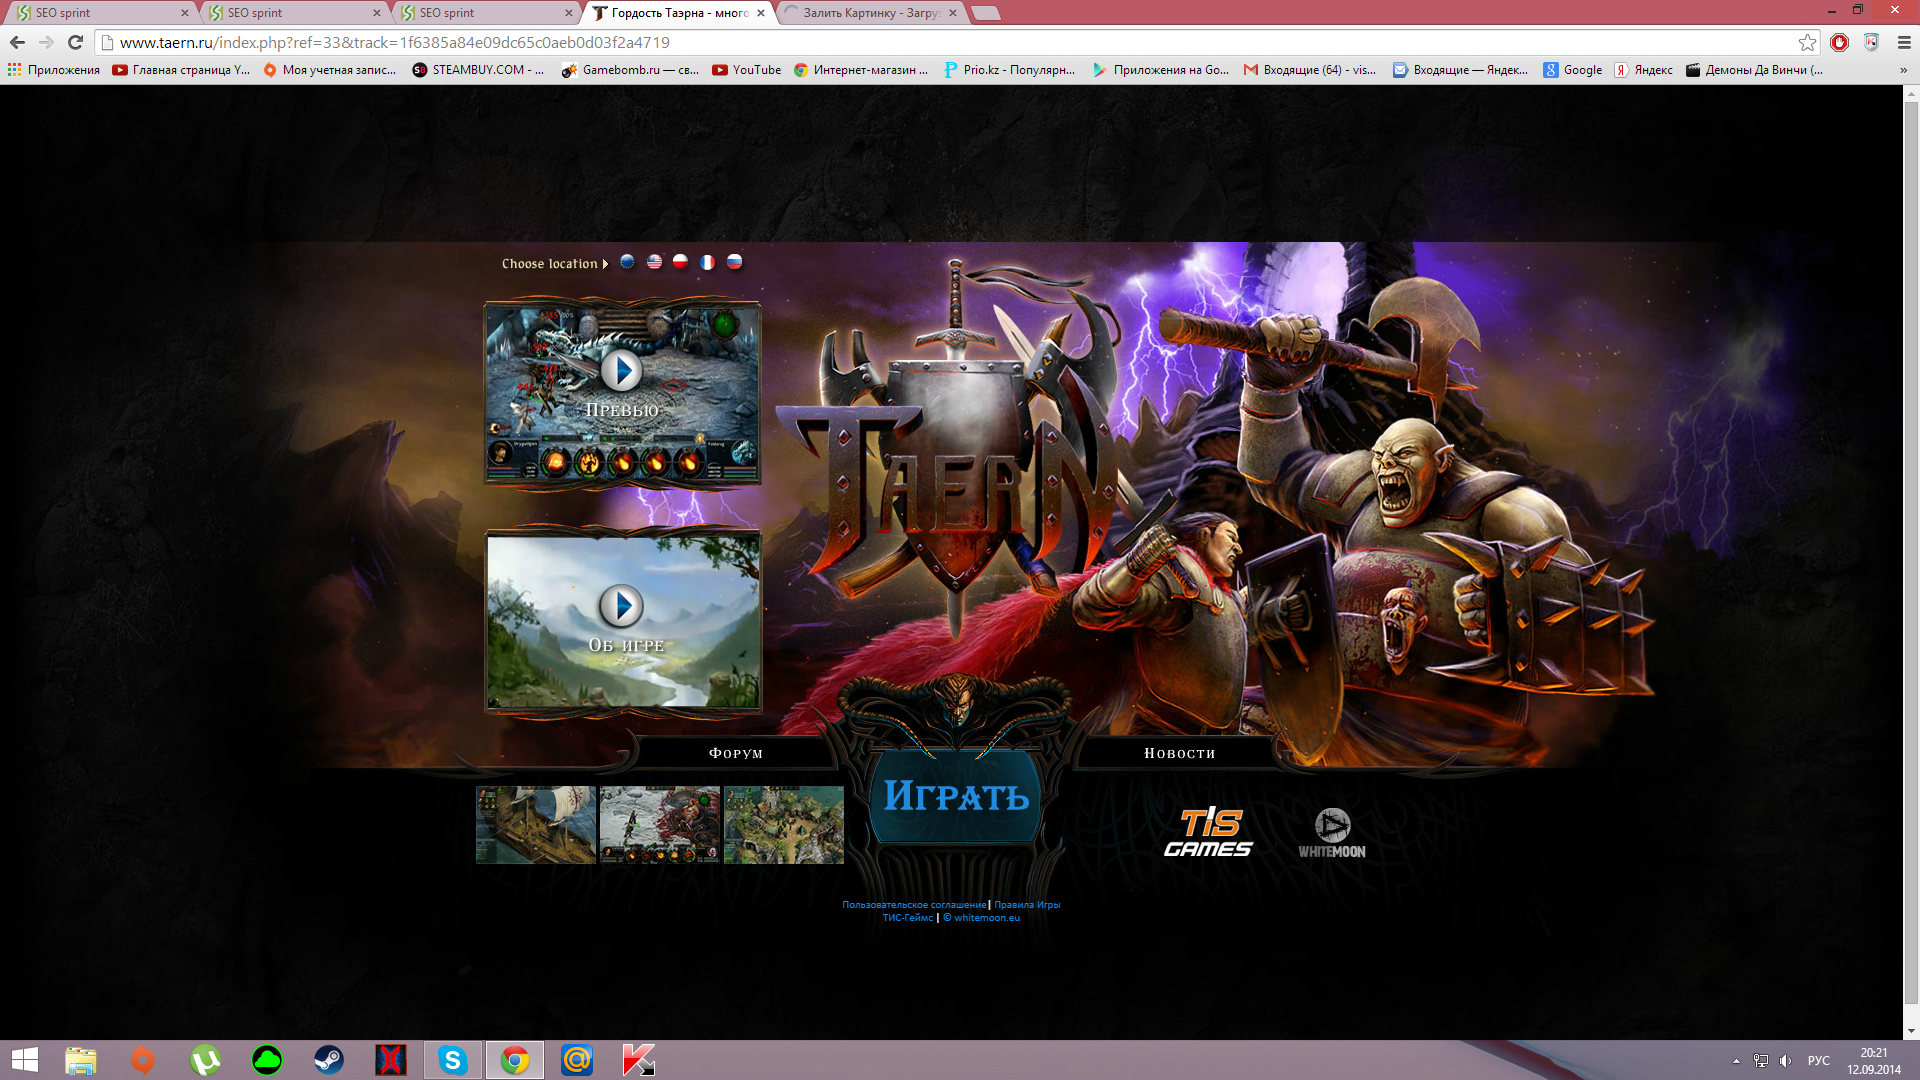Click the scrollbar up arrow
This screenshot has height=1080, width=1920.
coord(1911,95)
